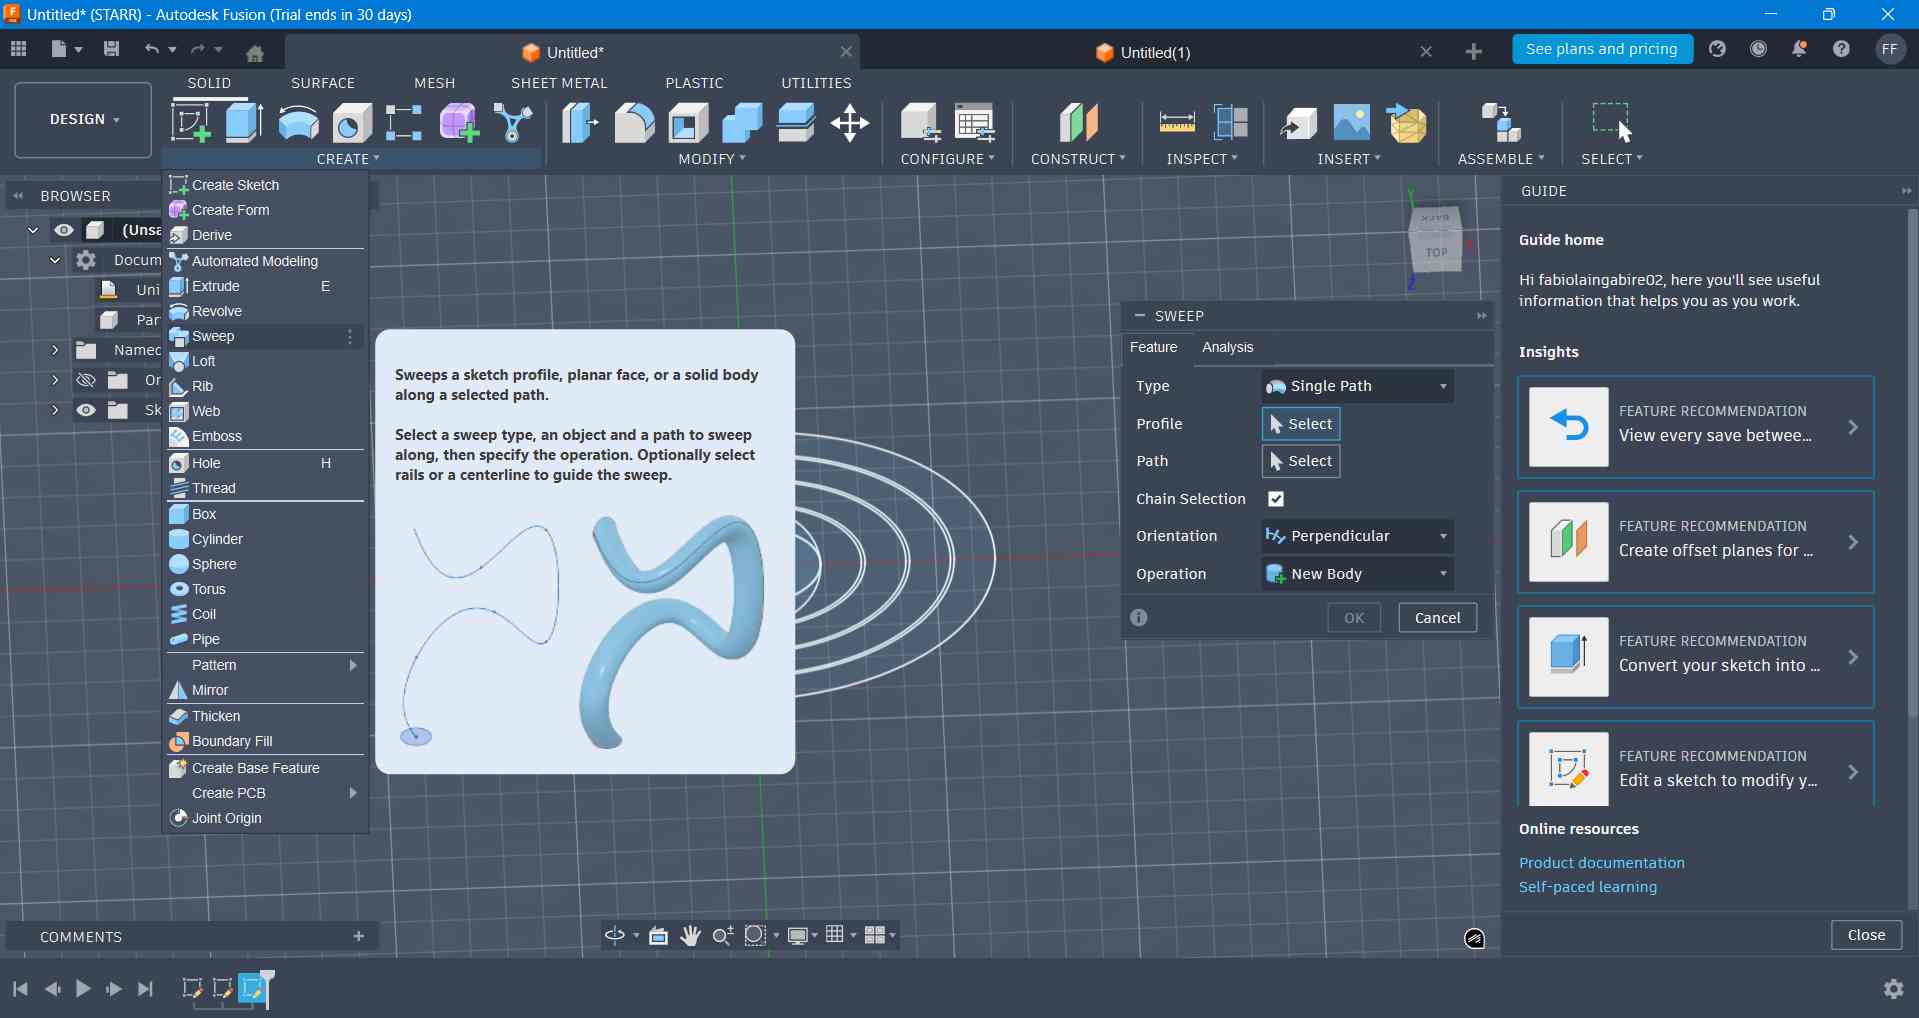The image size is (1919, 1018).
Task: Select the Shell tool
Action: tap(688, 123)
